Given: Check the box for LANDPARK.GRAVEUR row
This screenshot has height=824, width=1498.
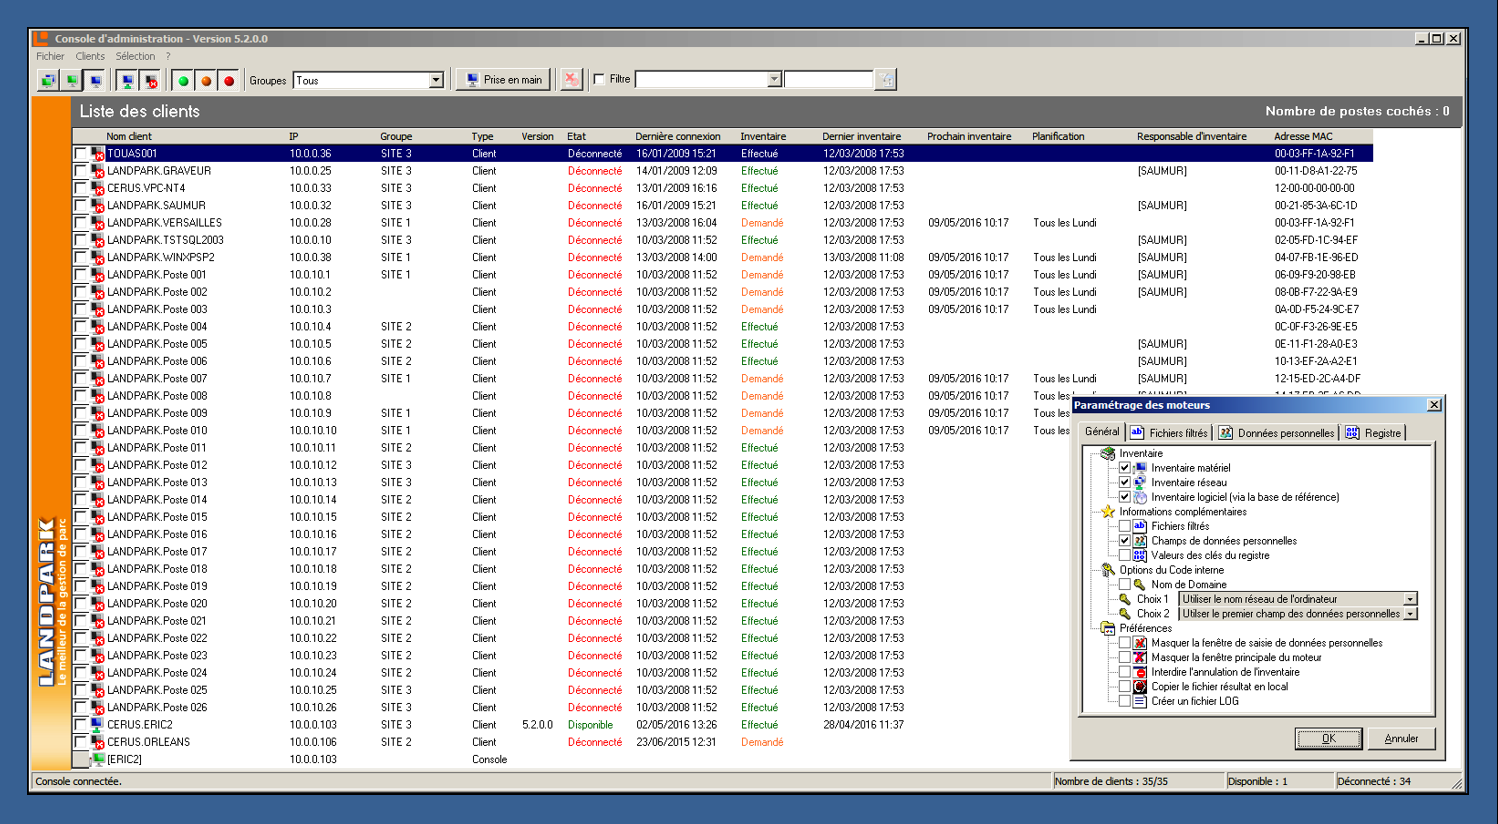Looking at the screenshot, I should 80,171.
